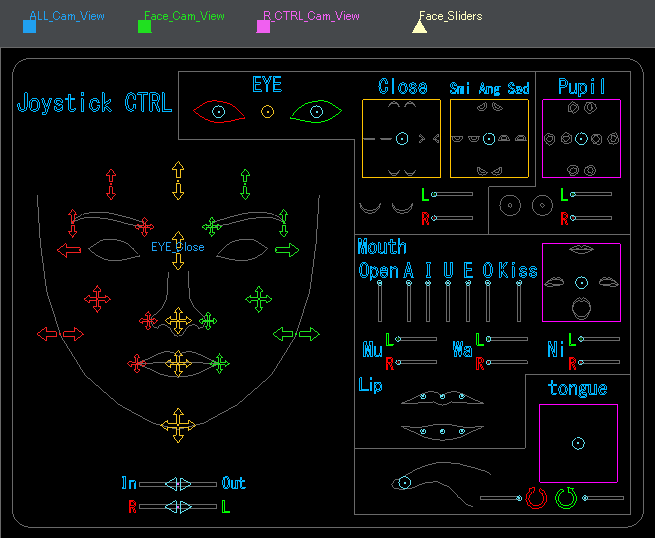Grab the R-L slider arrow handle

click(x=178, y=507)
